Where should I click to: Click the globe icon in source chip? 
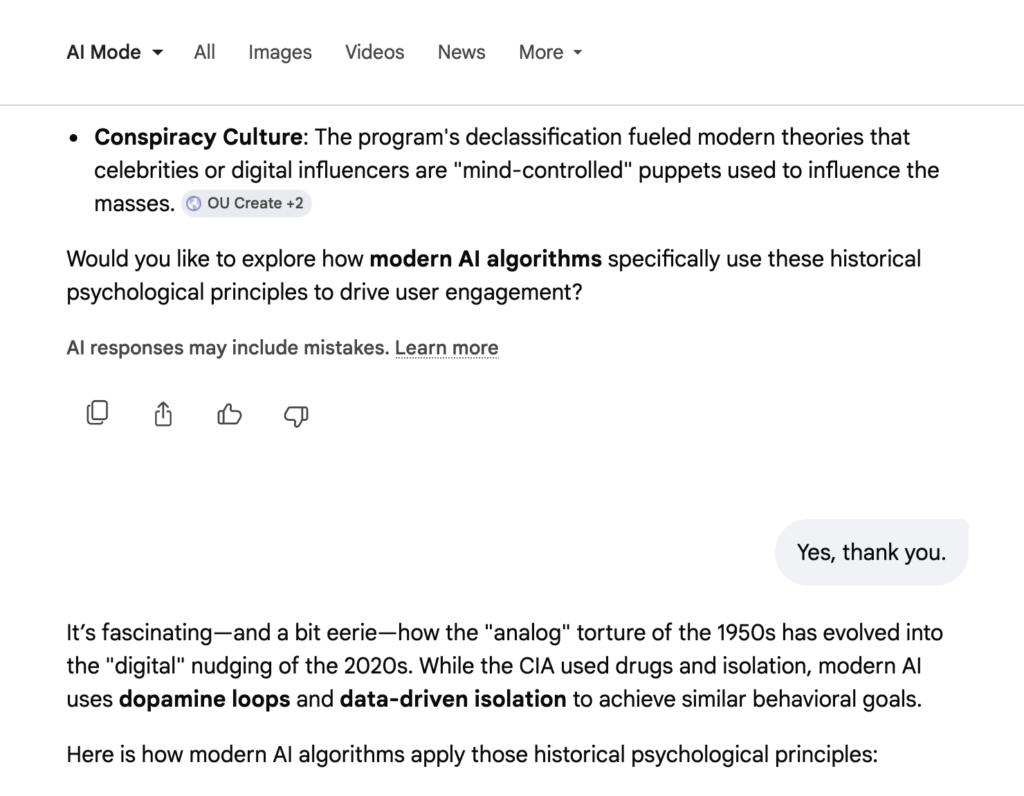click(x=194, y=204)
